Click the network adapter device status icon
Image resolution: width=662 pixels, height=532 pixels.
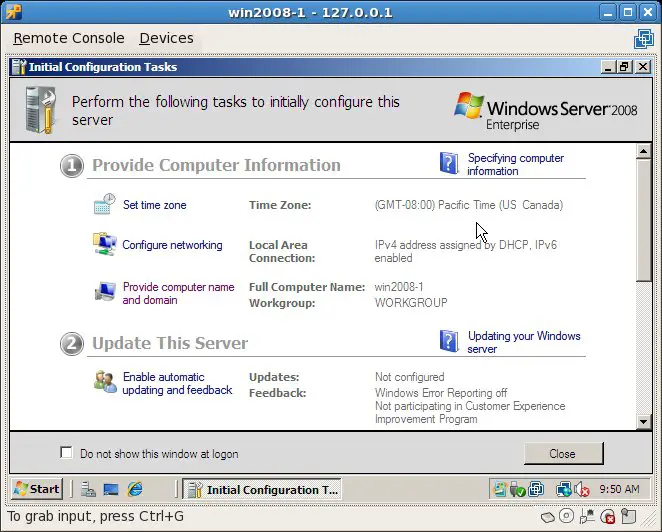pyautogui.click(x=586, y=516)
